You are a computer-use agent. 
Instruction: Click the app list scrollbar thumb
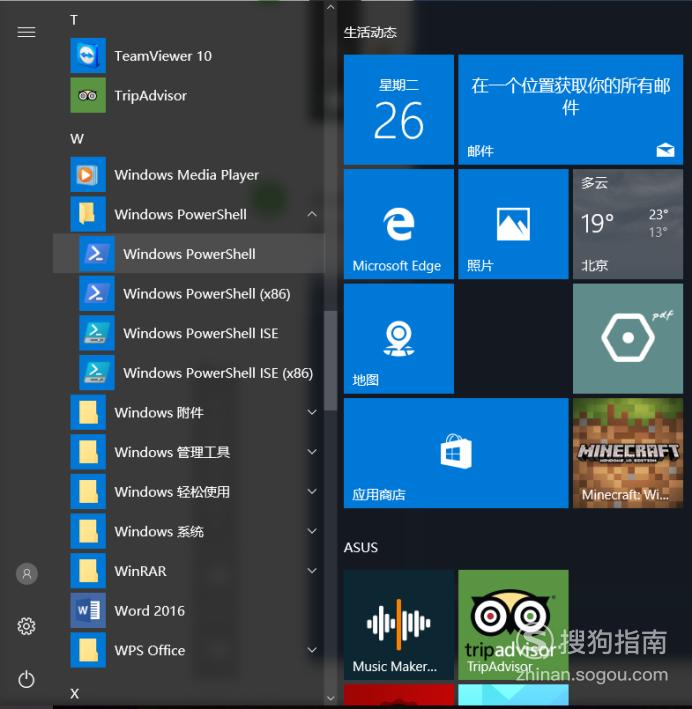tap(331, 360)
